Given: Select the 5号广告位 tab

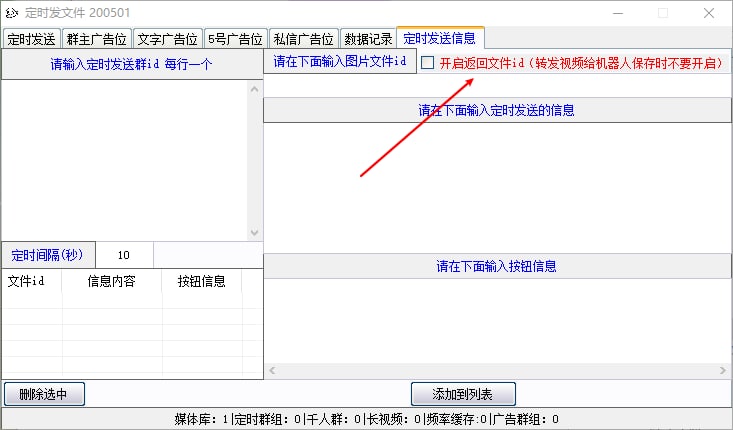Looking at the screenshot, I should (x=236, y=39).
